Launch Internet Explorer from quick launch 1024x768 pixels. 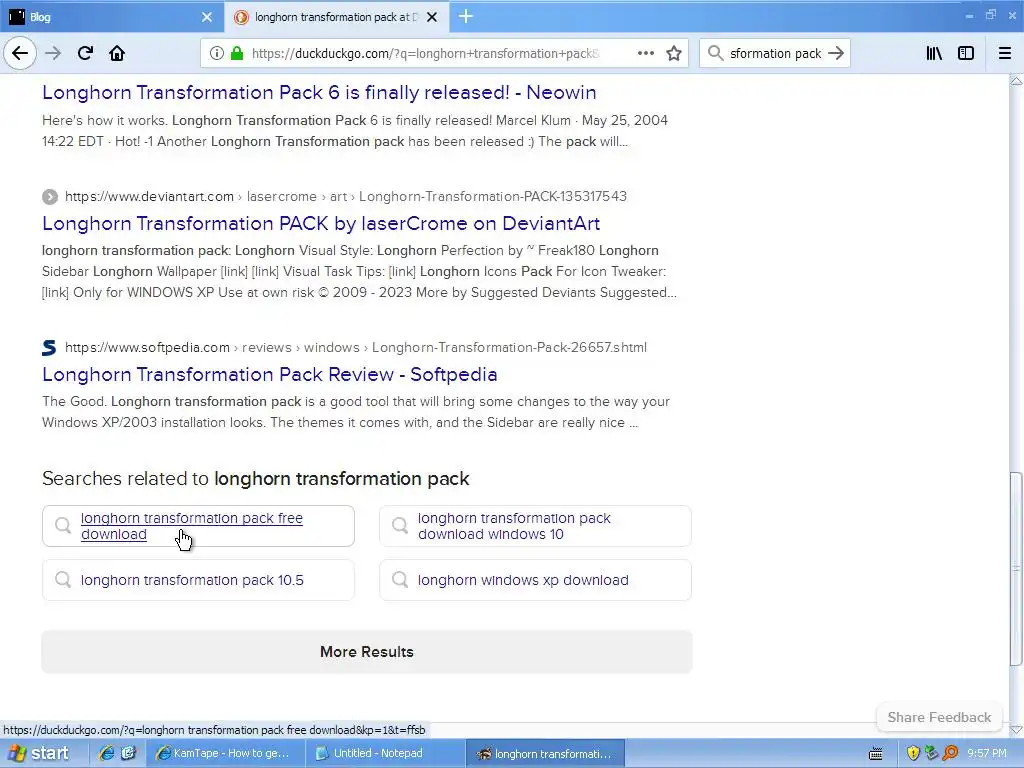tap(106, 753)
